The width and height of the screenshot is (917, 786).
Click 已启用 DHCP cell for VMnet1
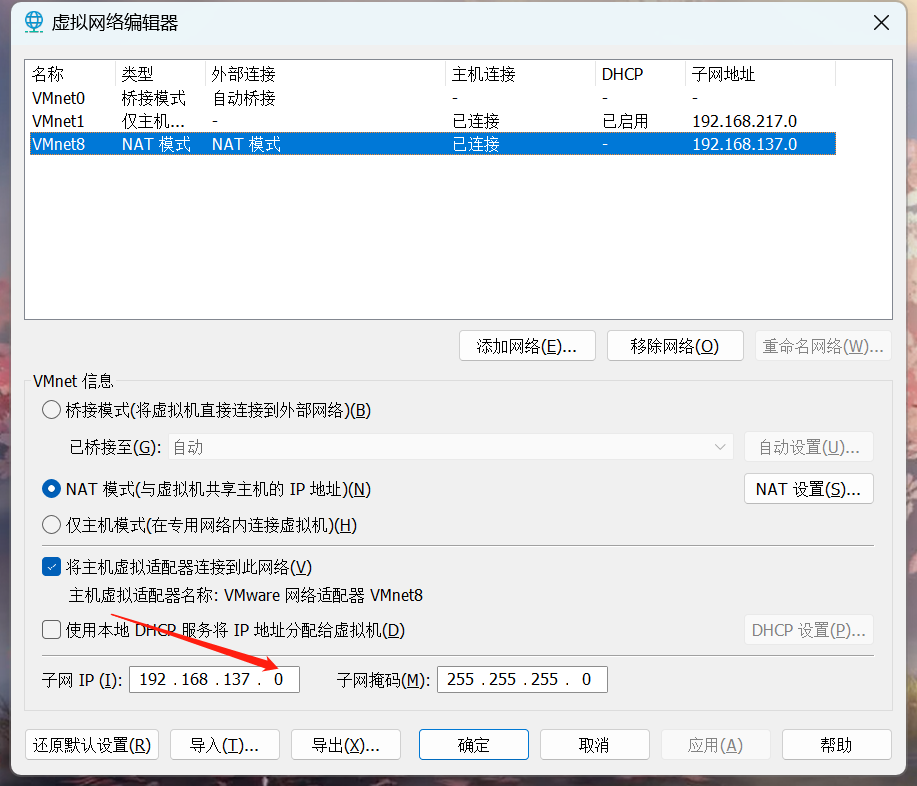click(x=625, y=121)
